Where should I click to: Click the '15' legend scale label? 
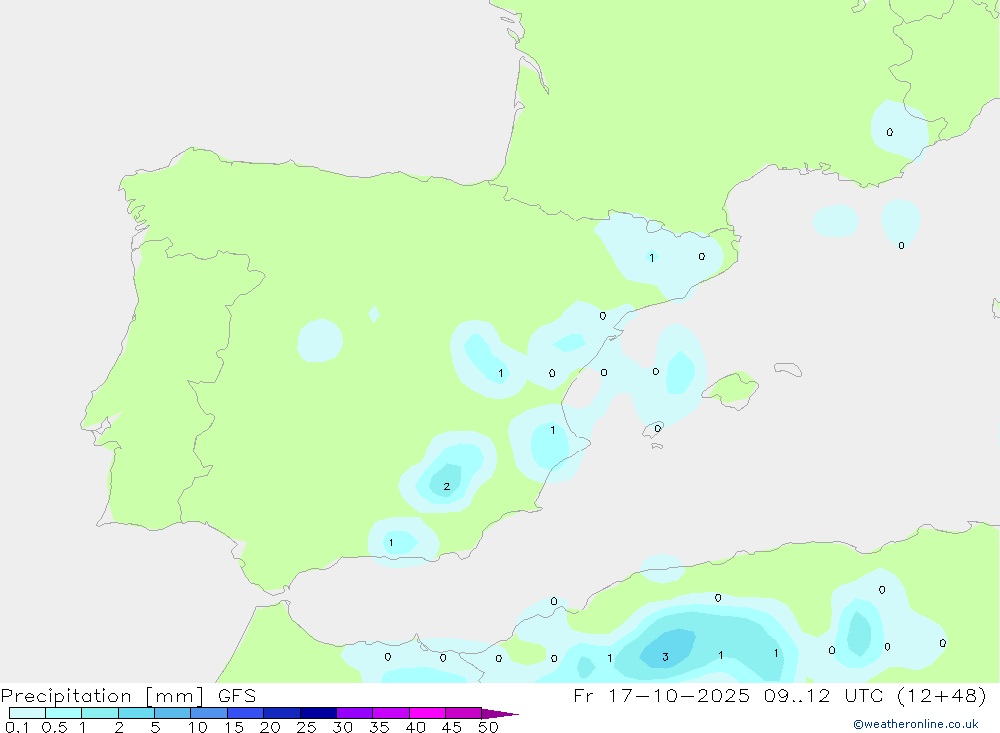[x=234, y=727]
